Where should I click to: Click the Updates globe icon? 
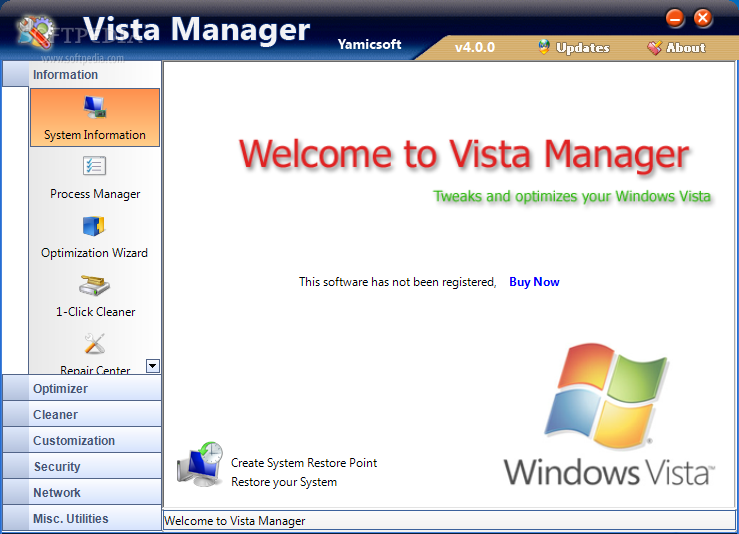[x=544, y=47]
